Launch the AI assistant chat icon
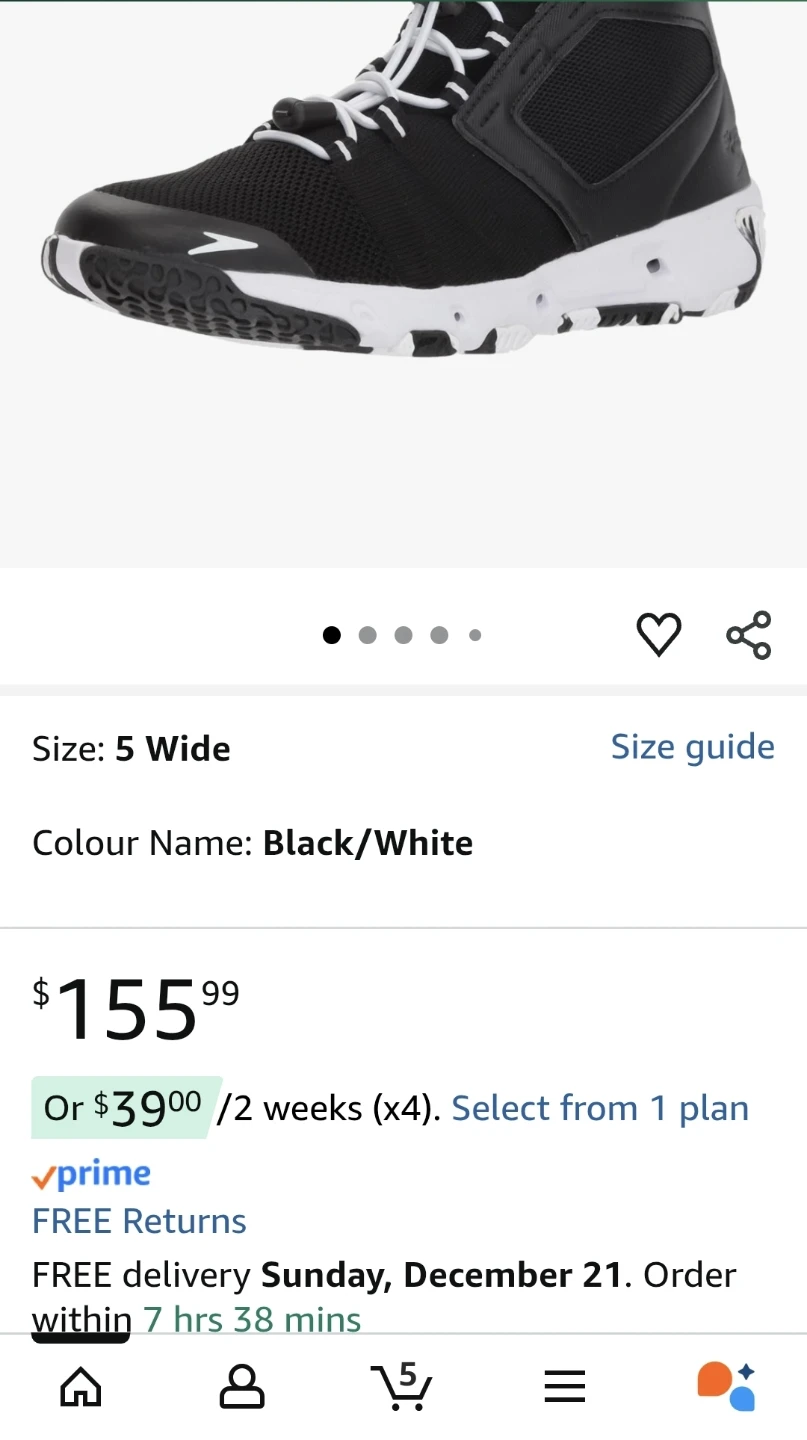This screenshot has height=1440, width=807. pos(726,1386)
